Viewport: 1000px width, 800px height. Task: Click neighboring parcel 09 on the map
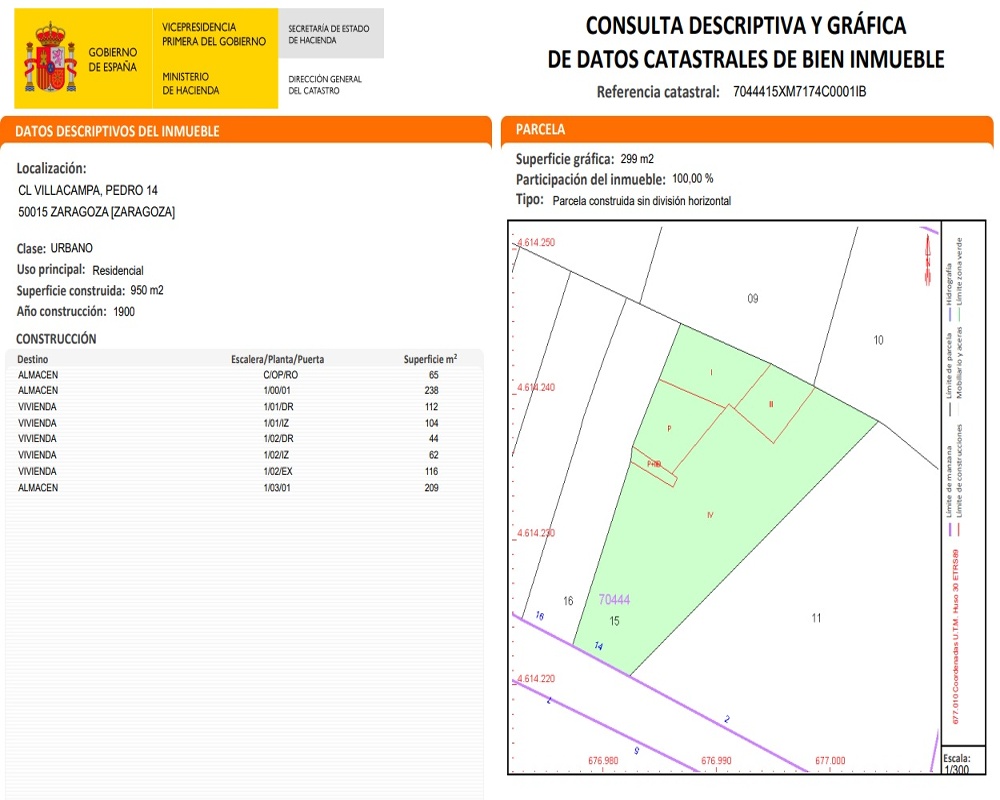point(753,298)
